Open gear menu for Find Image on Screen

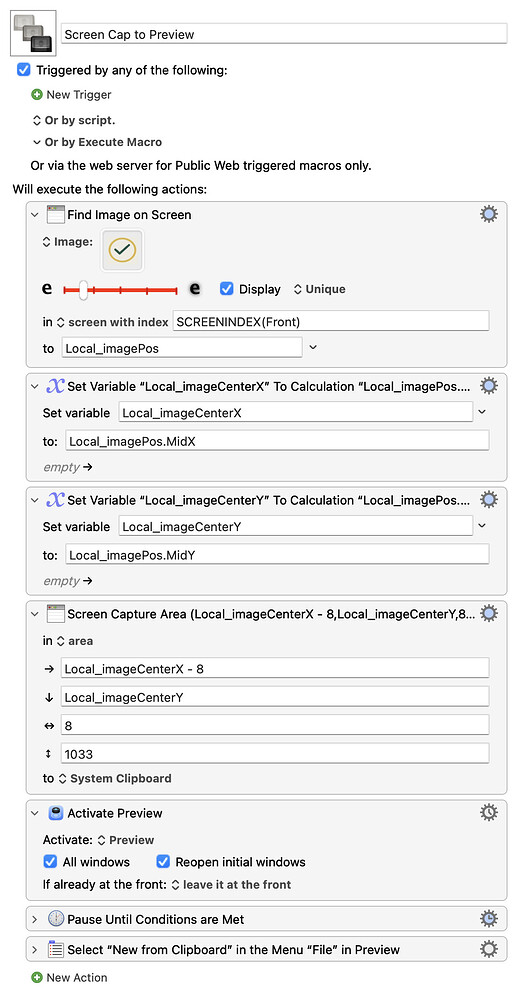(488, 215)
